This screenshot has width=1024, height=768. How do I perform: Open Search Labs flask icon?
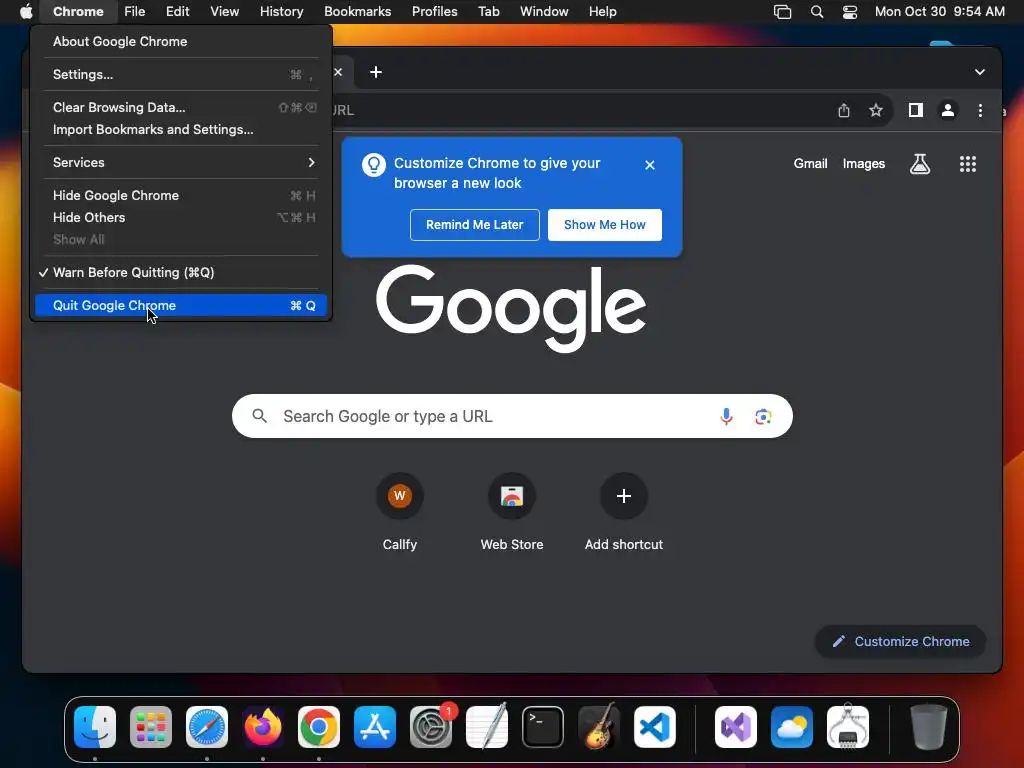coord(920,164)
